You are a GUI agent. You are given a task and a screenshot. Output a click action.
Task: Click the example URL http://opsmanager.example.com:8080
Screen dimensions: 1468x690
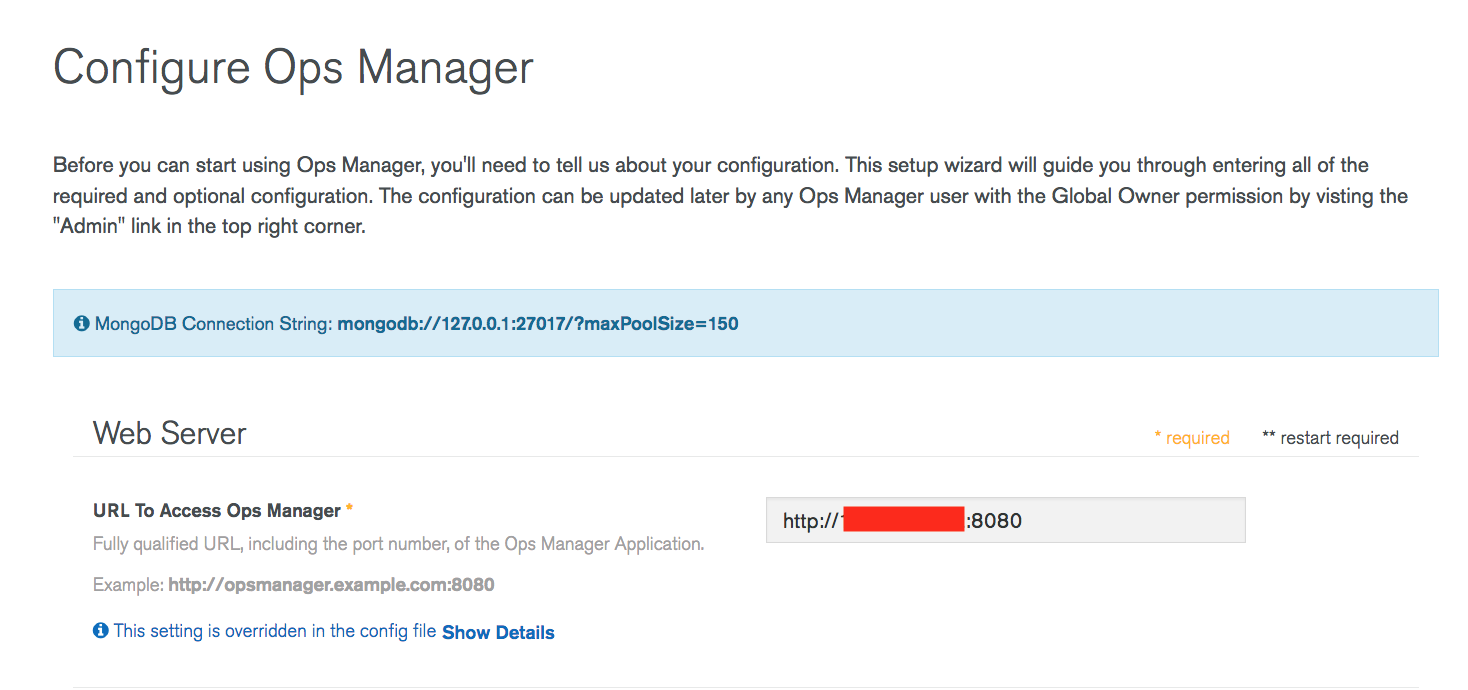(x=331, y=584)
